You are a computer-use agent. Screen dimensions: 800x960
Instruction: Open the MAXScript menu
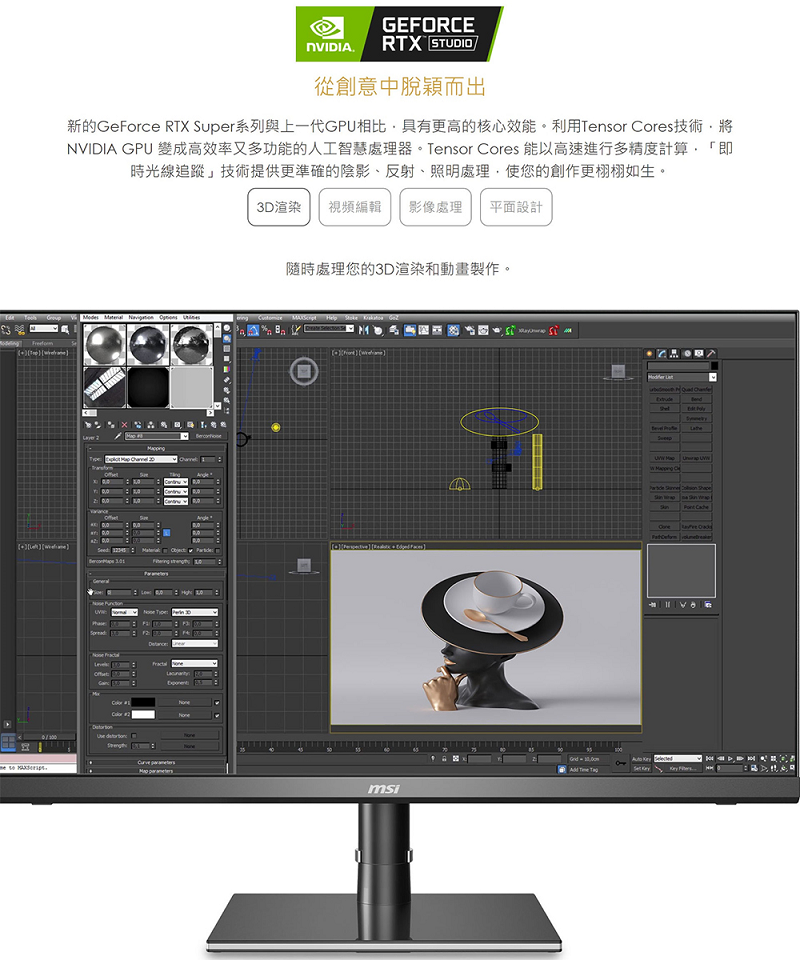point(304,318)
